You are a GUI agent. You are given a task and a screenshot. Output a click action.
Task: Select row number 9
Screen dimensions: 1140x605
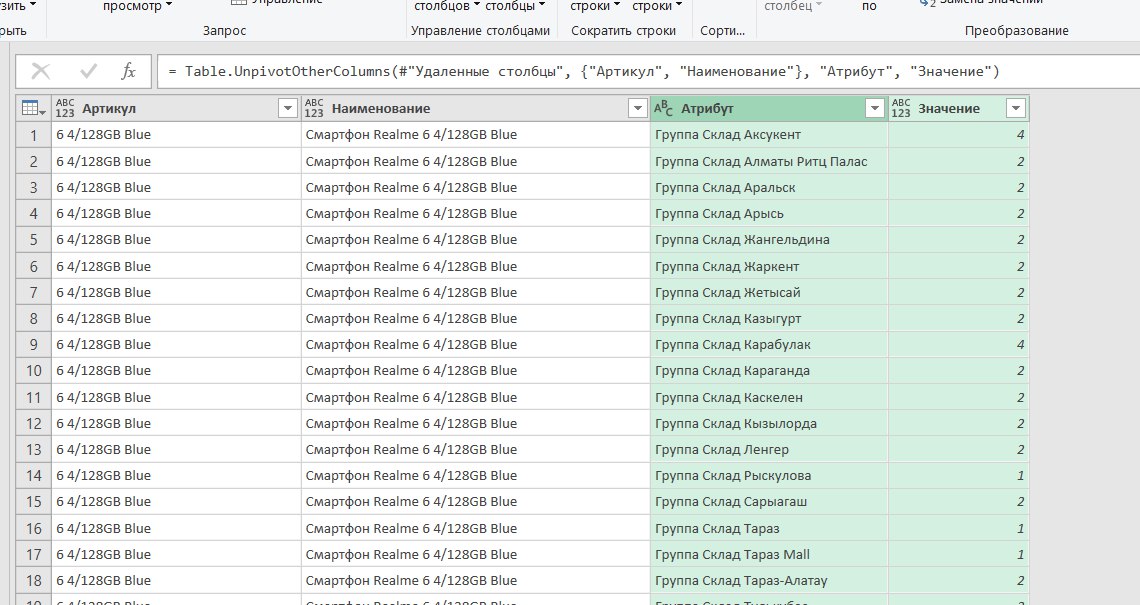click(x=33, y=345)
